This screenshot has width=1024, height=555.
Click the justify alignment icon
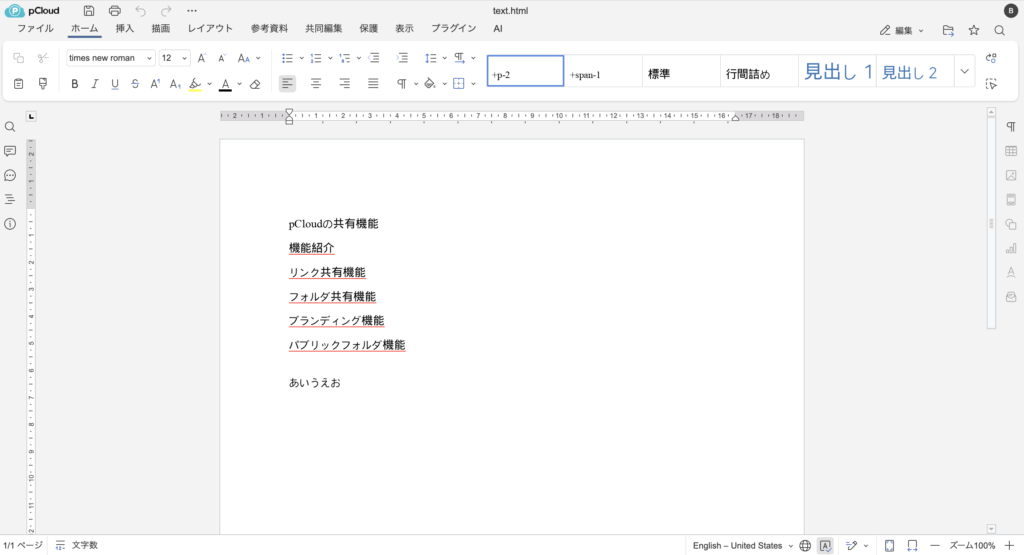[x=373, y=84]
